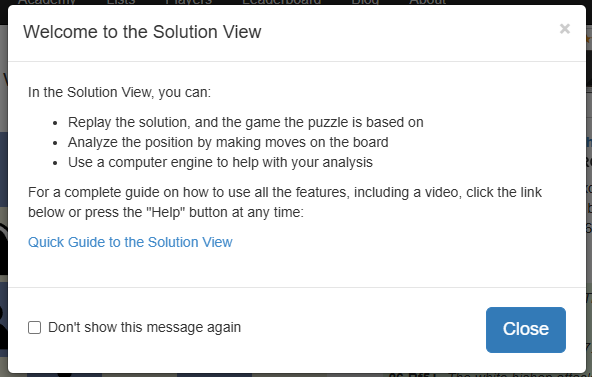The height and width of the screenshot is (377, 592).
Task: Click the For a complete guide paragraph
Action: click(x=285, y=202)
